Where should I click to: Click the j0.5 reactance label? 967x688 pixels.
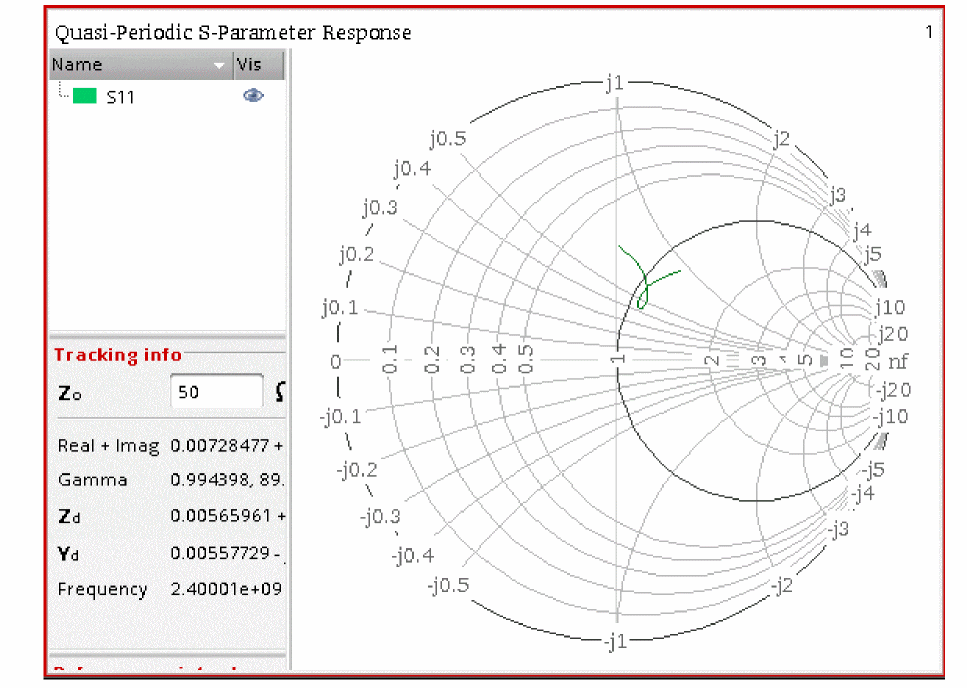click(x=448, y=138)
